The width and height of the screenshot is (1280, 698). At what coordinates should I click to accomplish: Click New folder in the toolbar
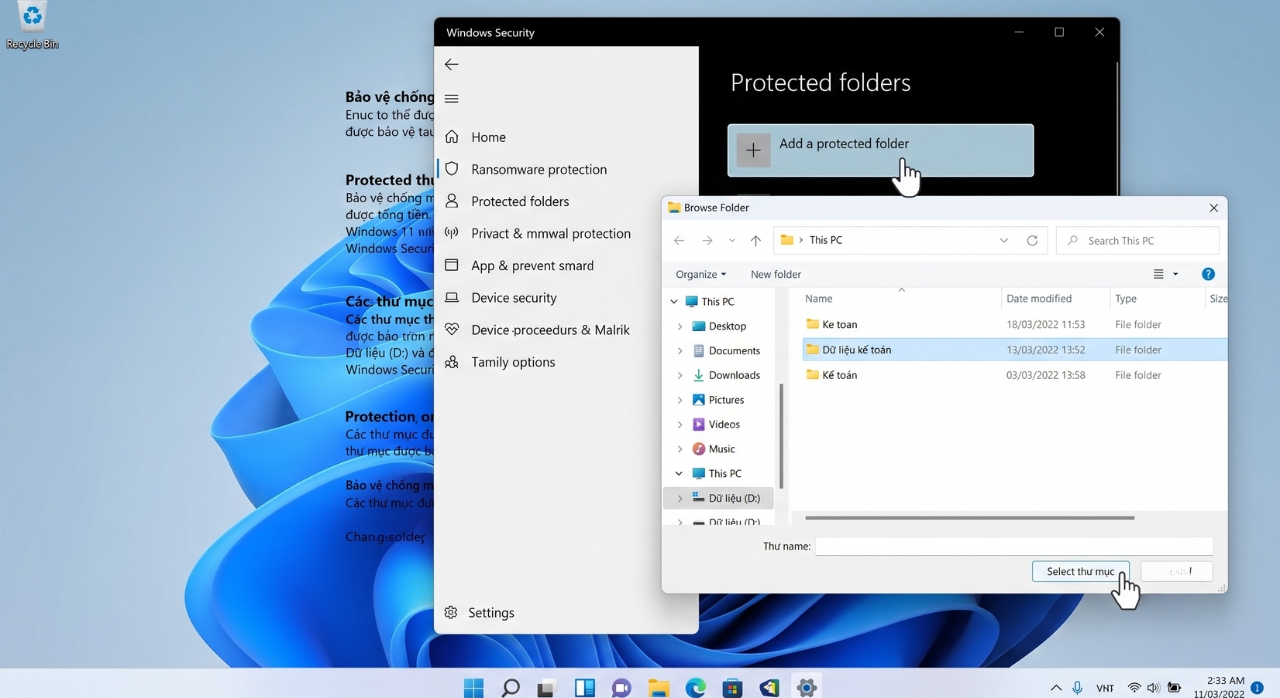click(776, 274)
